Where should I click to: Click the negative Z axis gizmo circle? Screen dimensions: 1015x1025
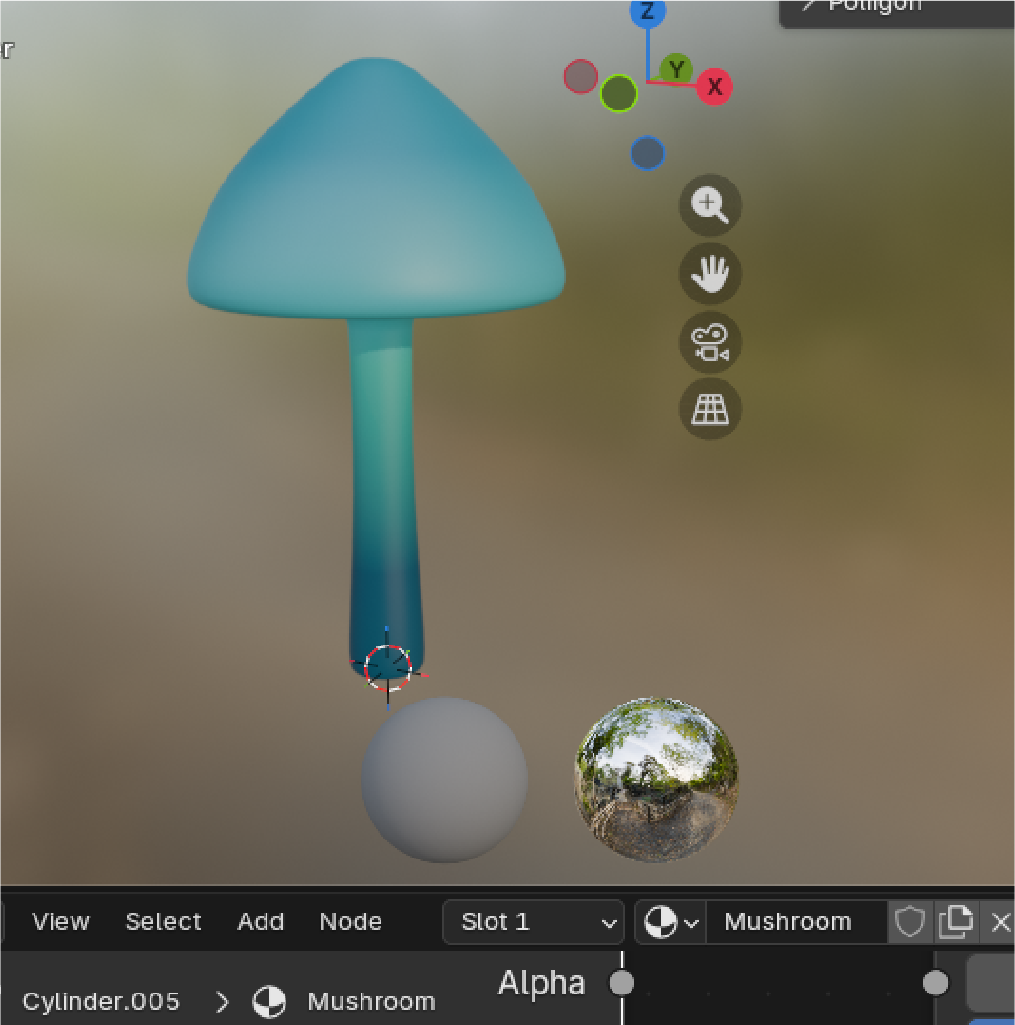coord(648,154)
